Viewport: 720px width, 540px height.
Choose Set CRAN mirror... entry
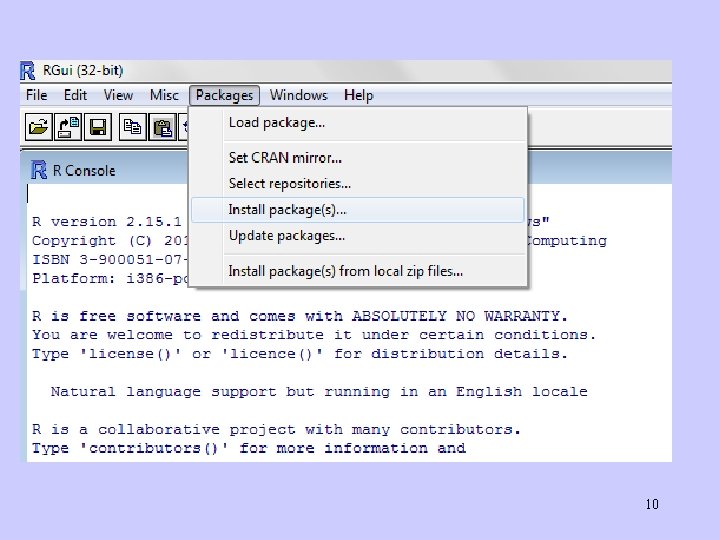click(x=358, y=158)
